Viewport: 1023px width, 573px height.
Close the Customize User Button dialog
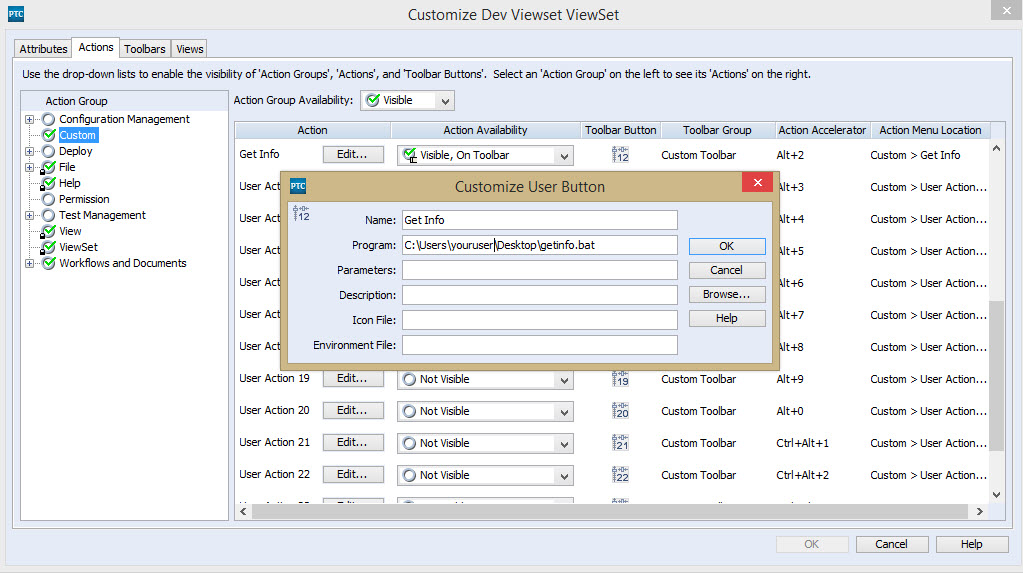click(x=757, y=183)
